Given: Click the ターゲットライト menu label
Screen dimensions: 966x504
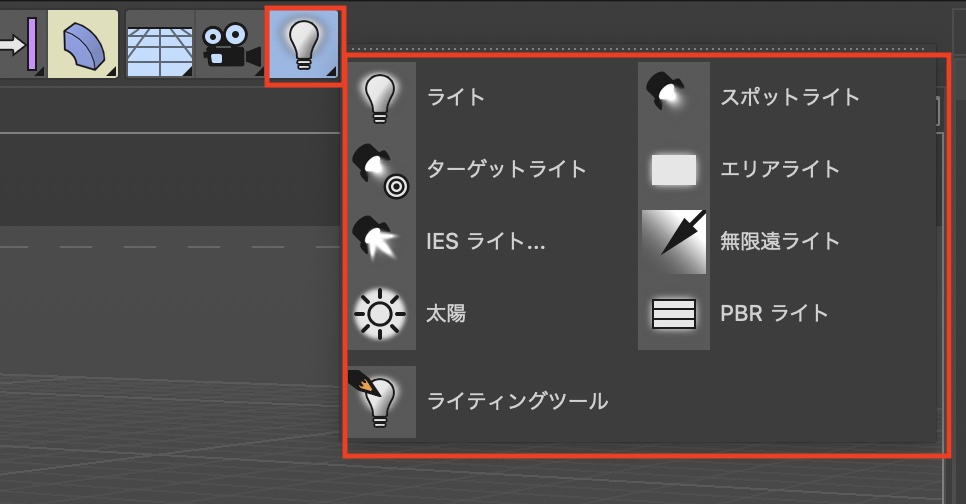Looking at the screenshot, I should (x=506, y=169).
